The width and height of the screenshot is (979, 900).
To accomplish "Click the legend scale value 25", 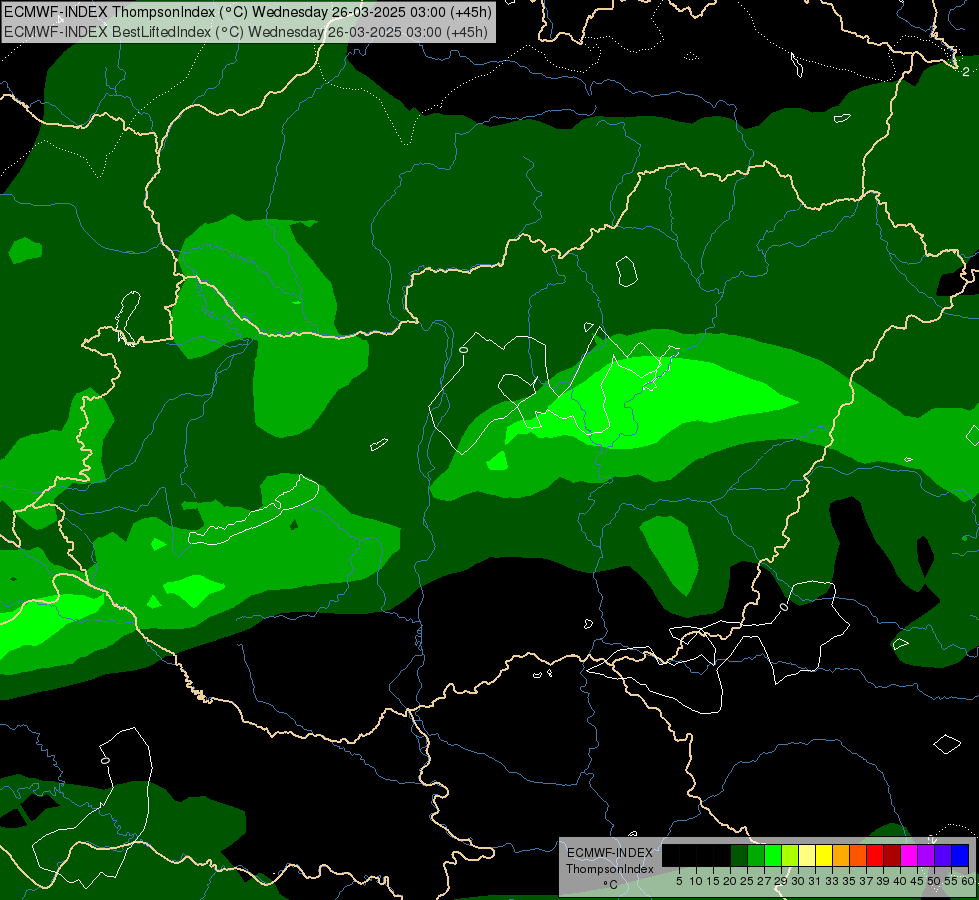I will click(x=747, y=881).
